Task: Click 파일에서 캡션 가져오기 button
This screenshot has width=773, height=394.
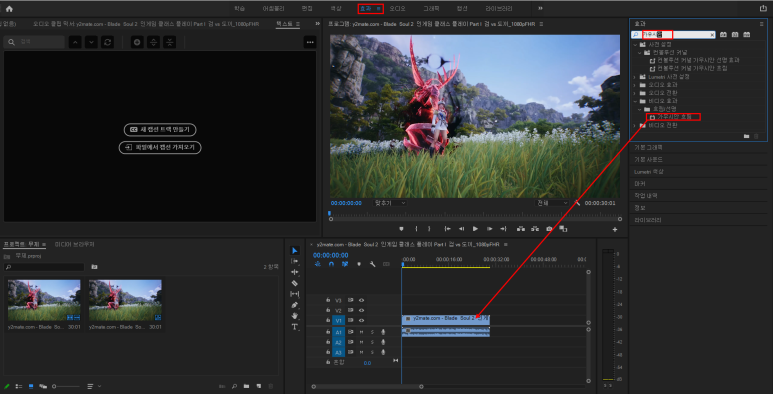Action: click(x=160, y=147)
